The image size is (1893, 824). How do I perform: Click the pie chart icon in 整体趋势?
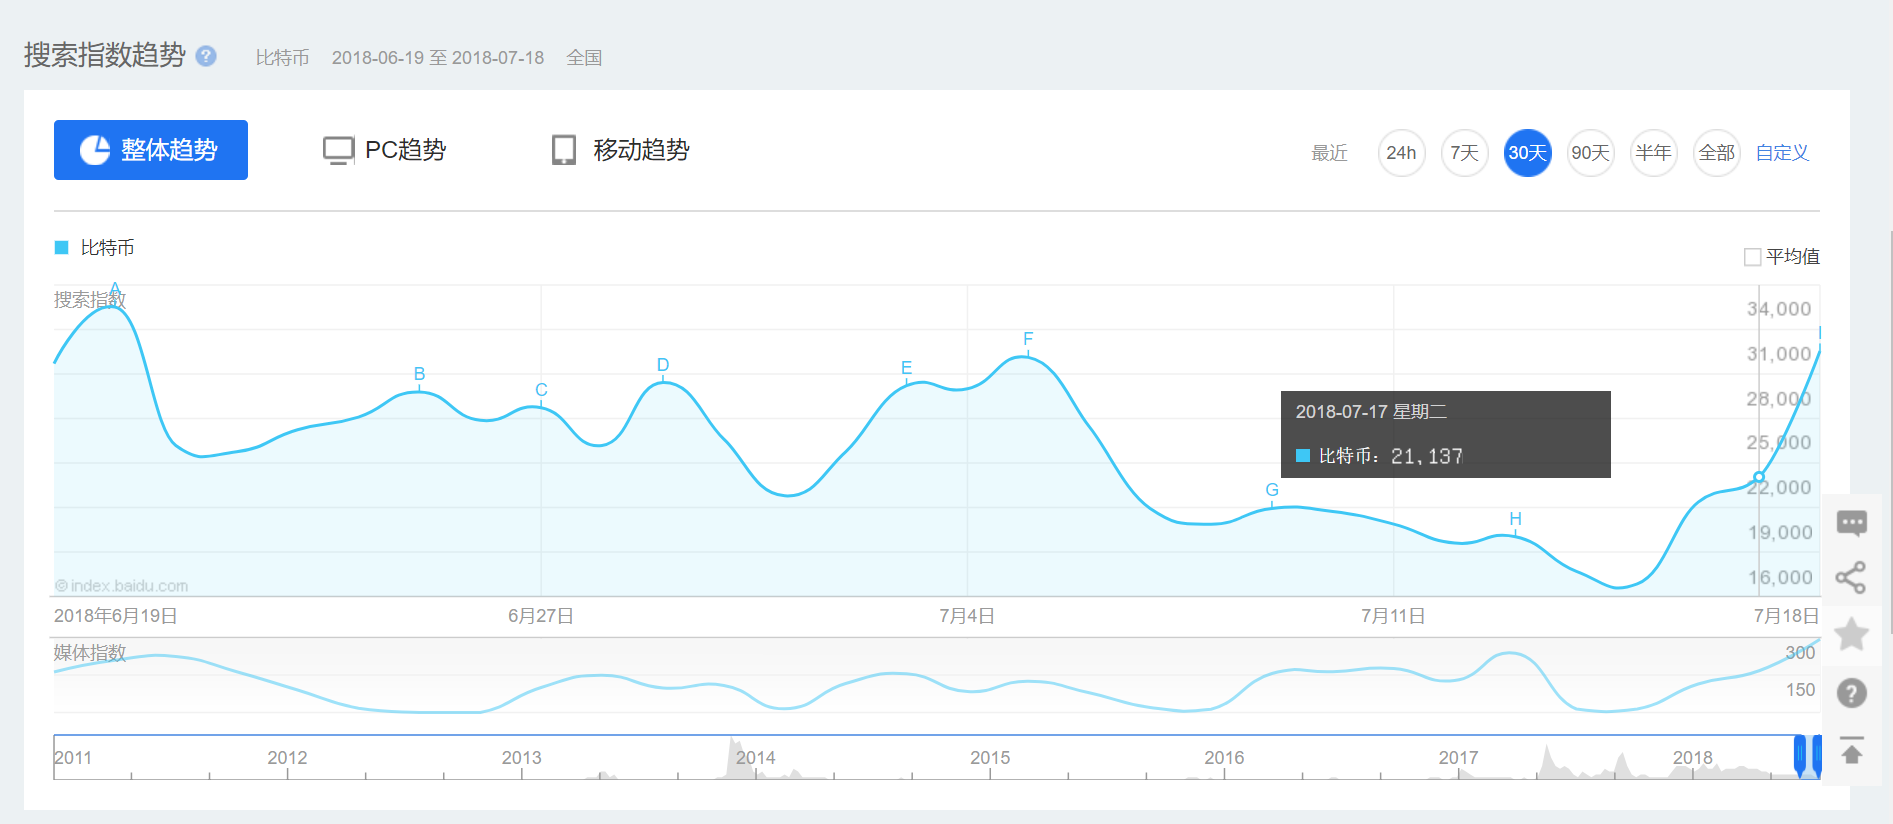[x=95, y=150]
